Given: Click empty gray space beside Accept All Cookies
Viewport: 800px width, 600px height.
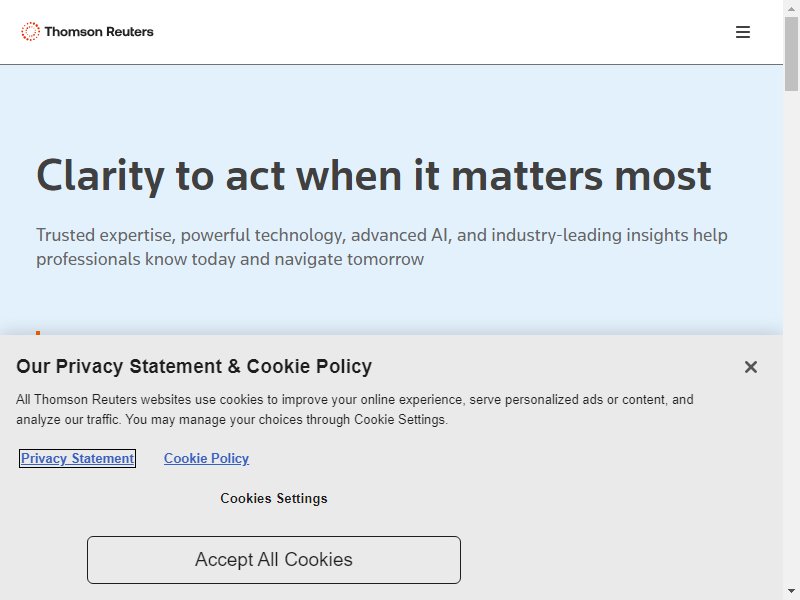Looking at the screenshot, I should 612,560.
